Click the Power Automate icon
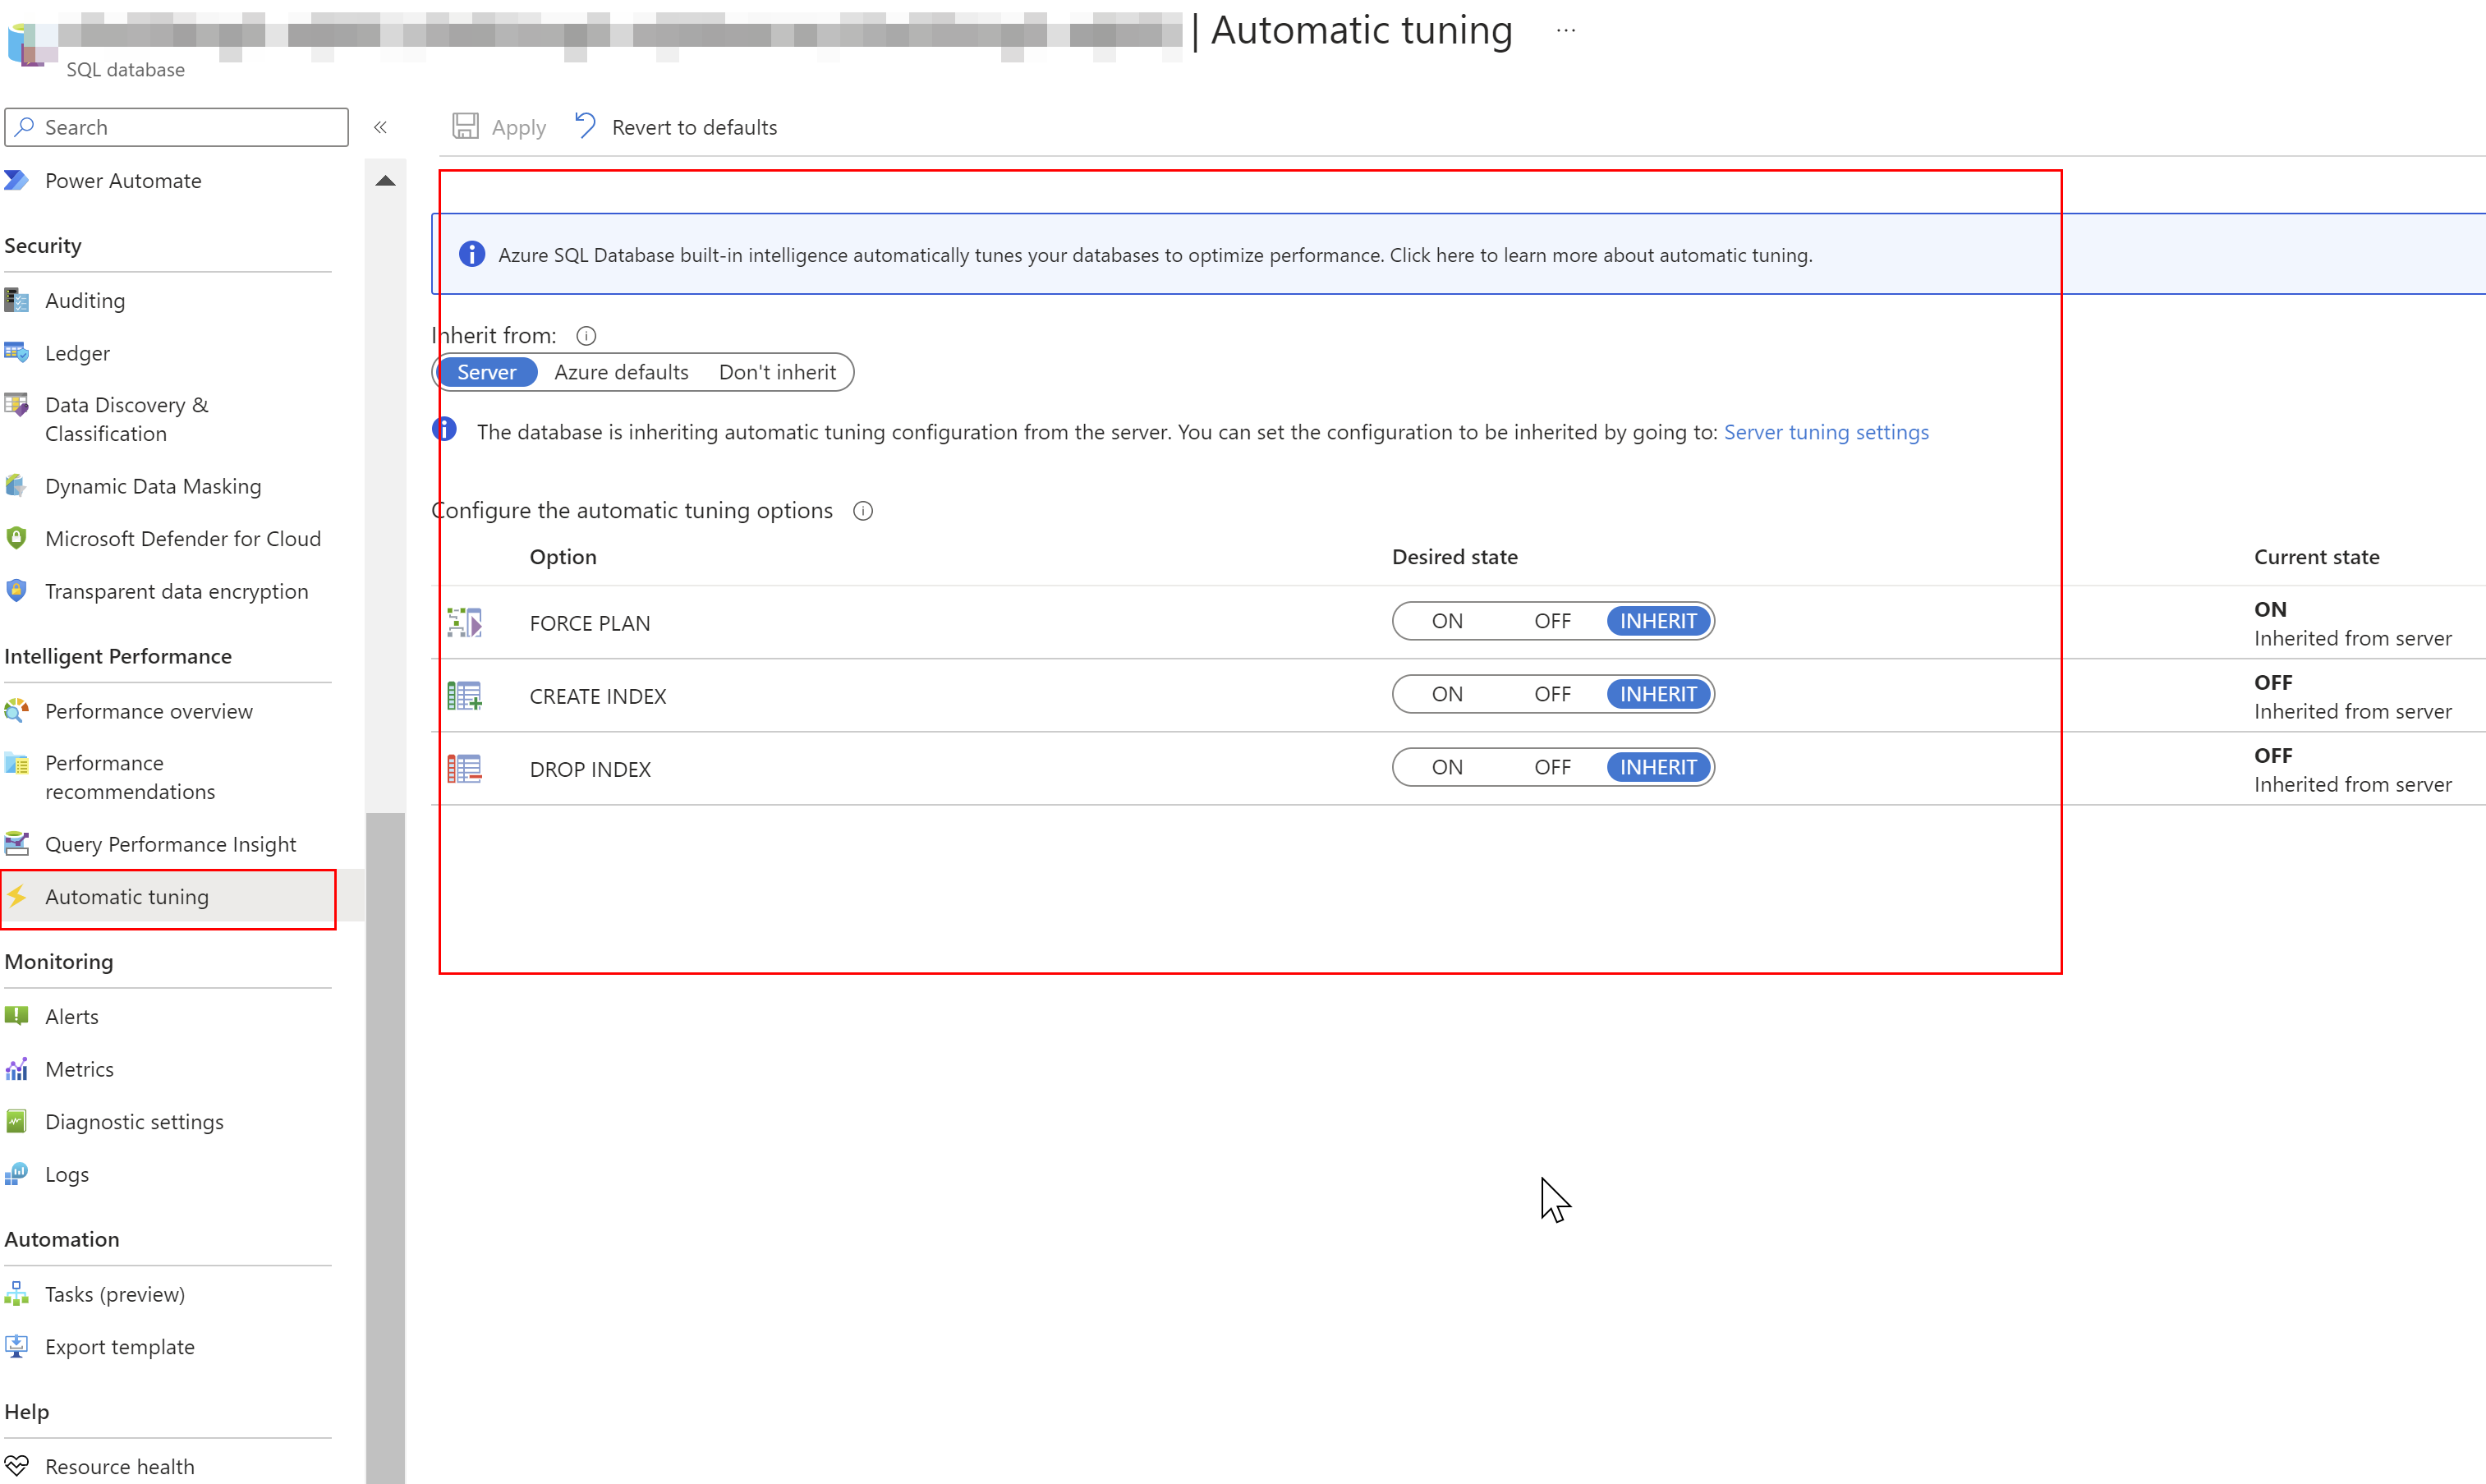The image size is (2486, 1484). click(16, 180)
